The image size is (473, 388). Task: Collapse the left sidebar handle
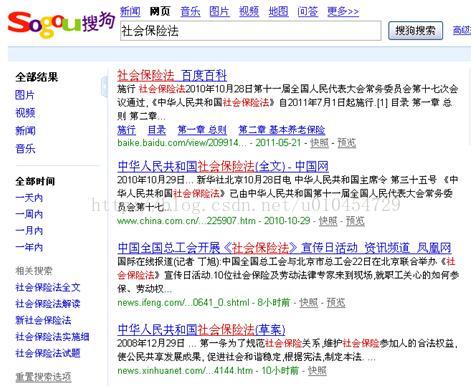104,86
